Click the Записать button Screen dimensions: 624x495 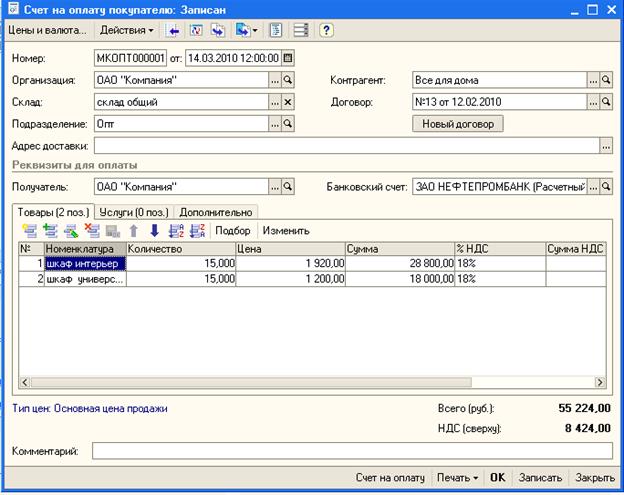542,478
